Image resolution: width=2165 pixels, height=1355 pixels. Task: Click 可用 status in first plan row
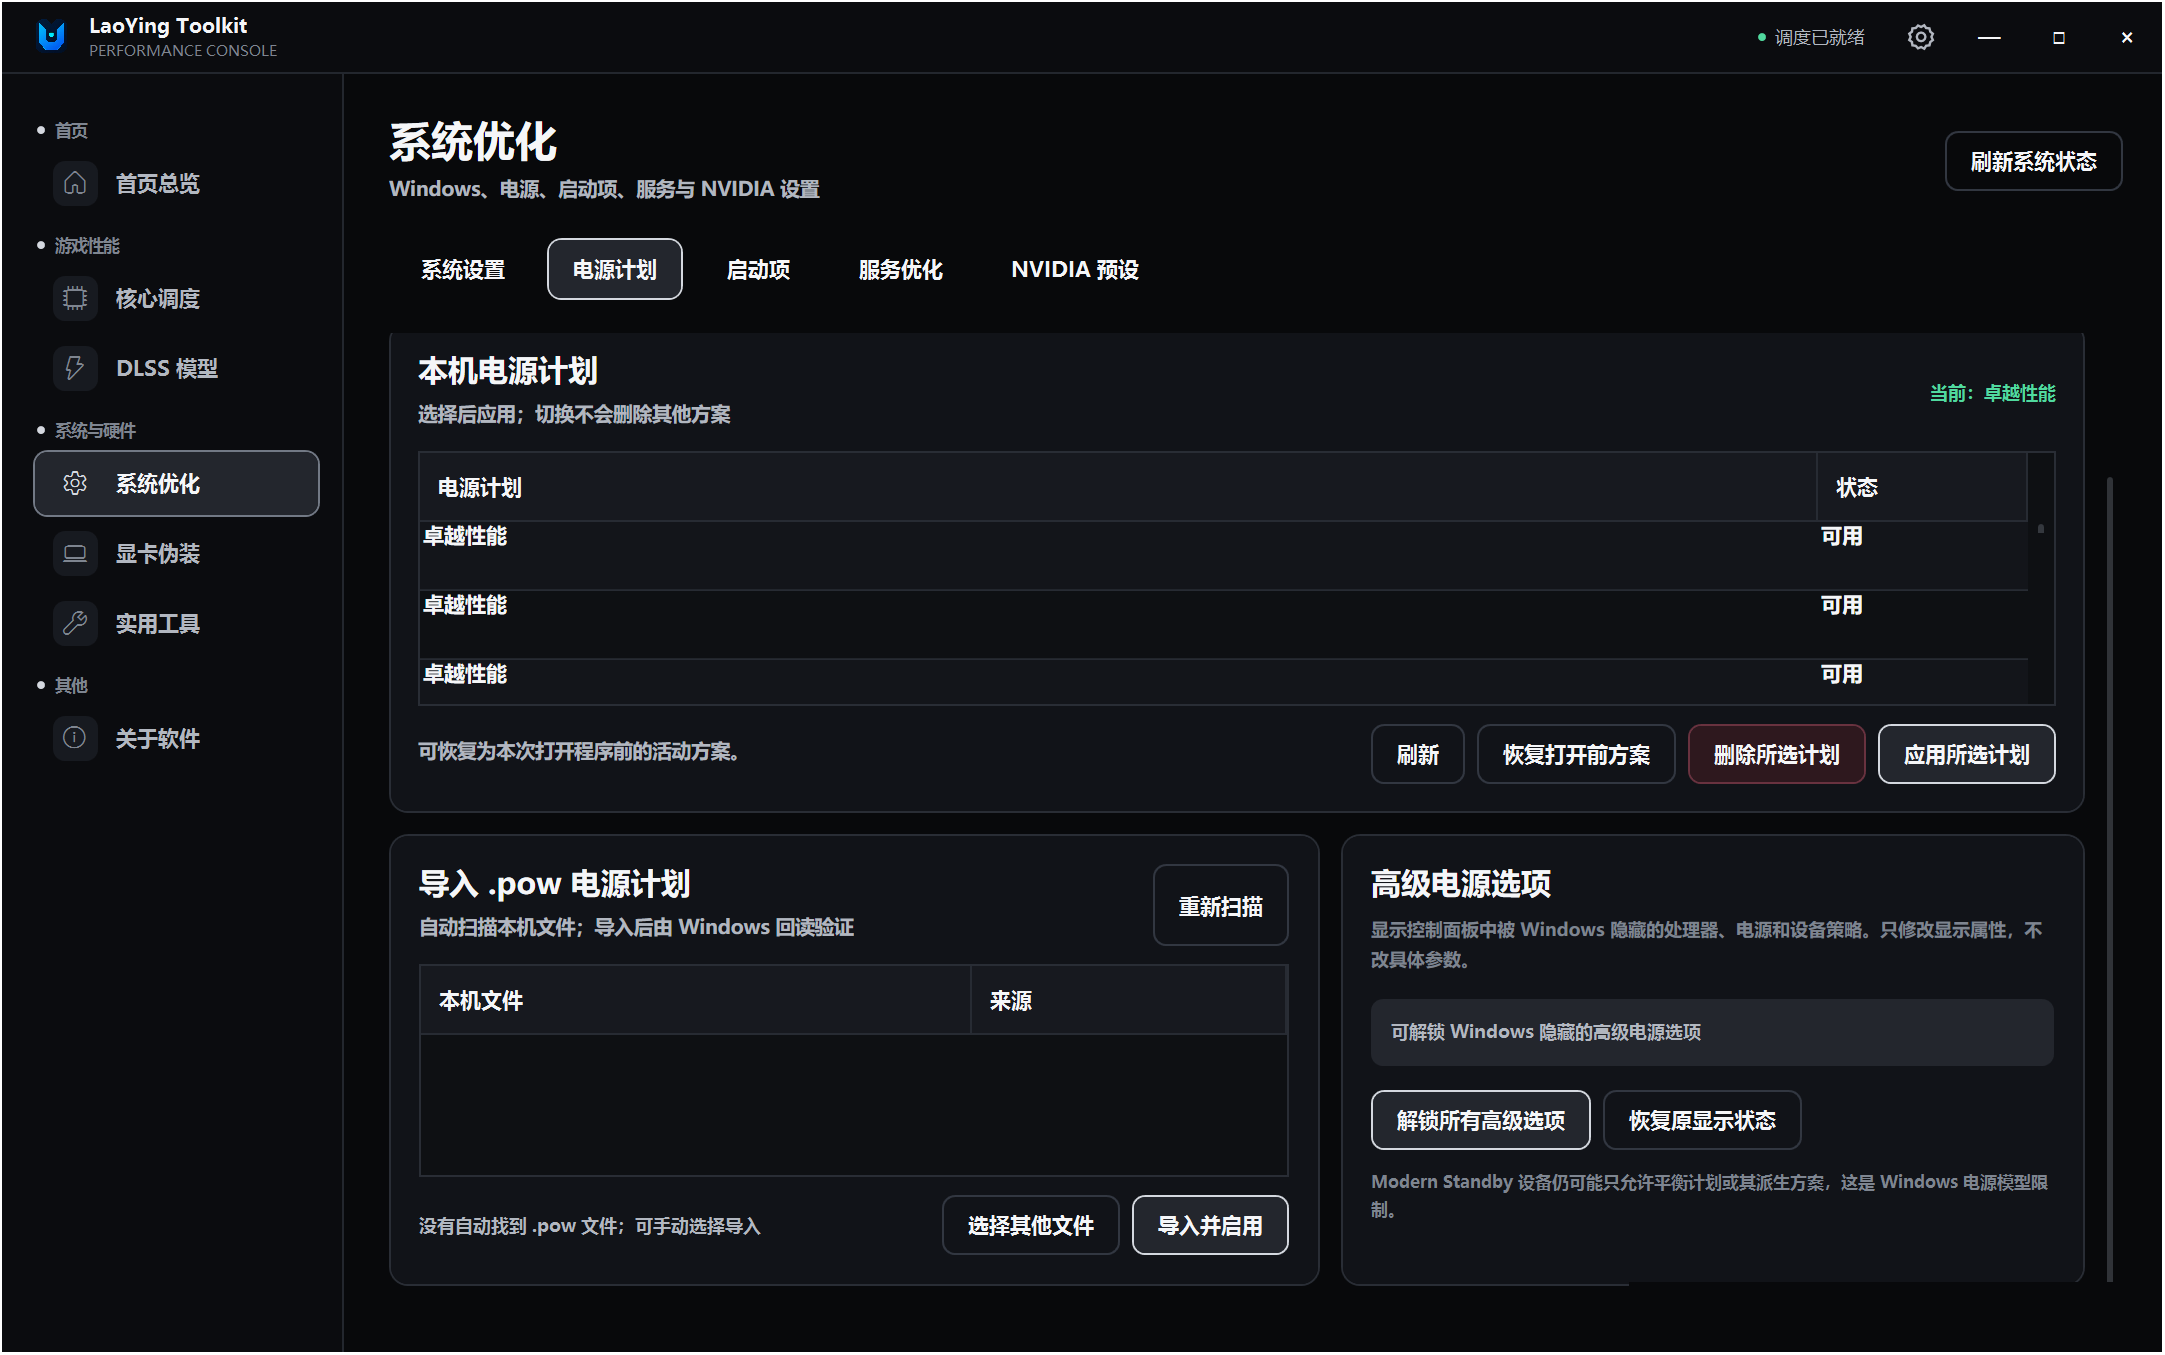pos(1841,536)
